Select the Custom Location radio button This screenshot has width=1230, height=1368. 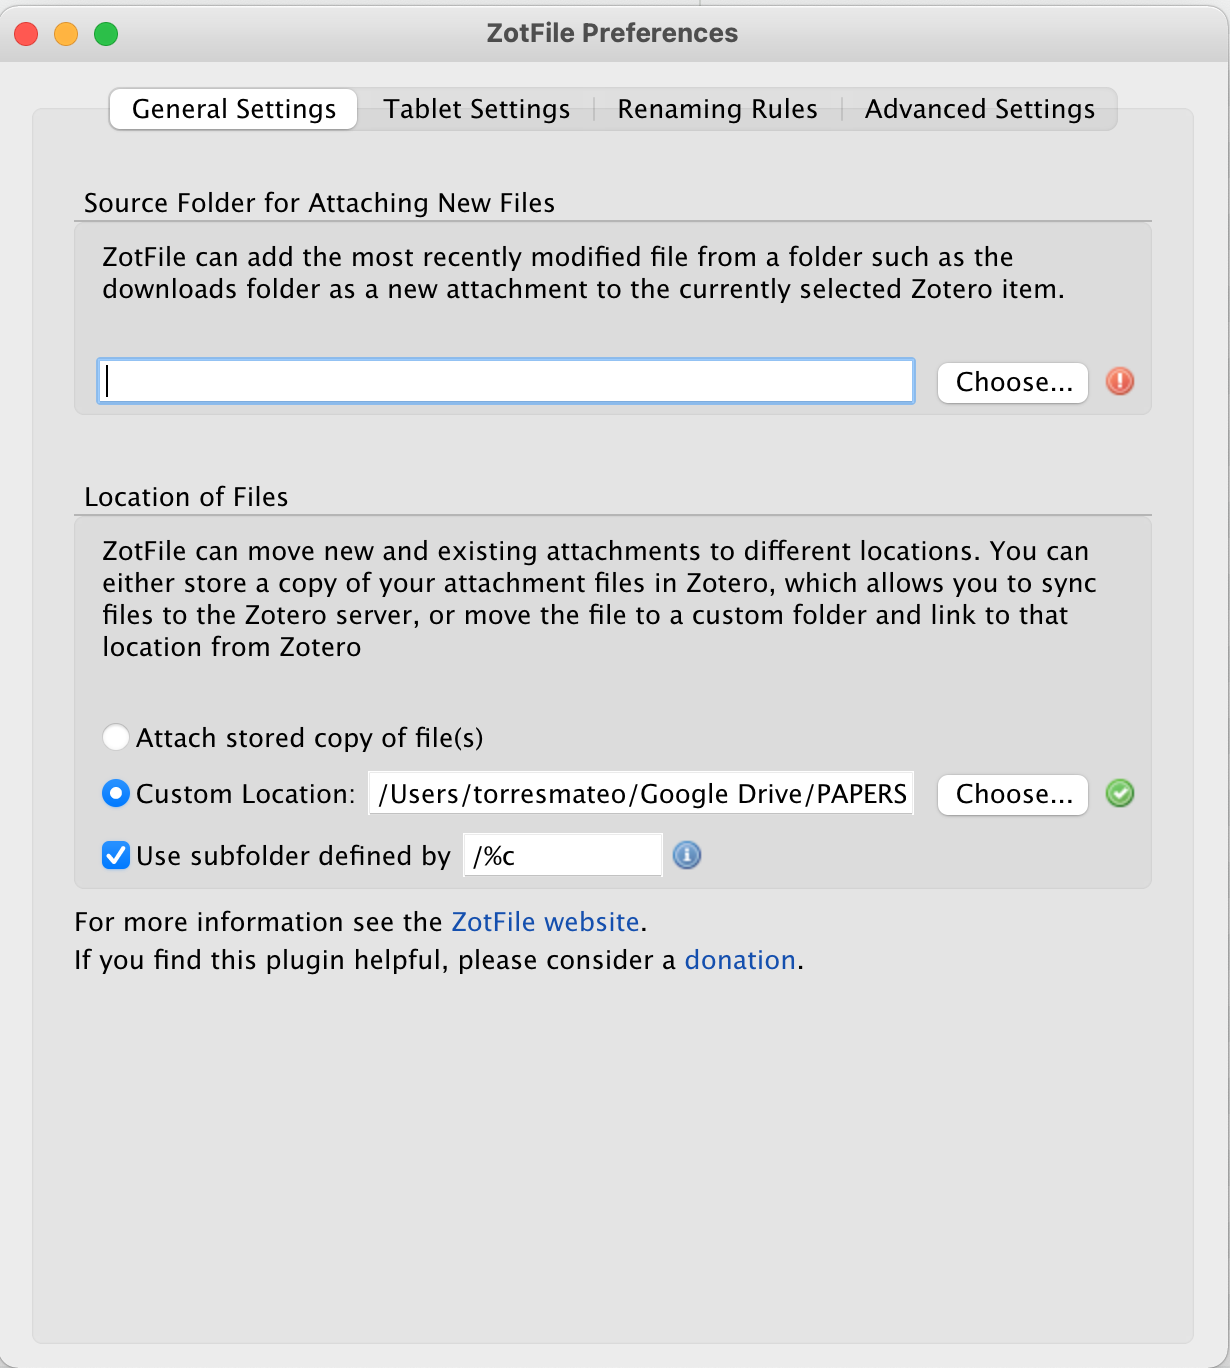115,793
